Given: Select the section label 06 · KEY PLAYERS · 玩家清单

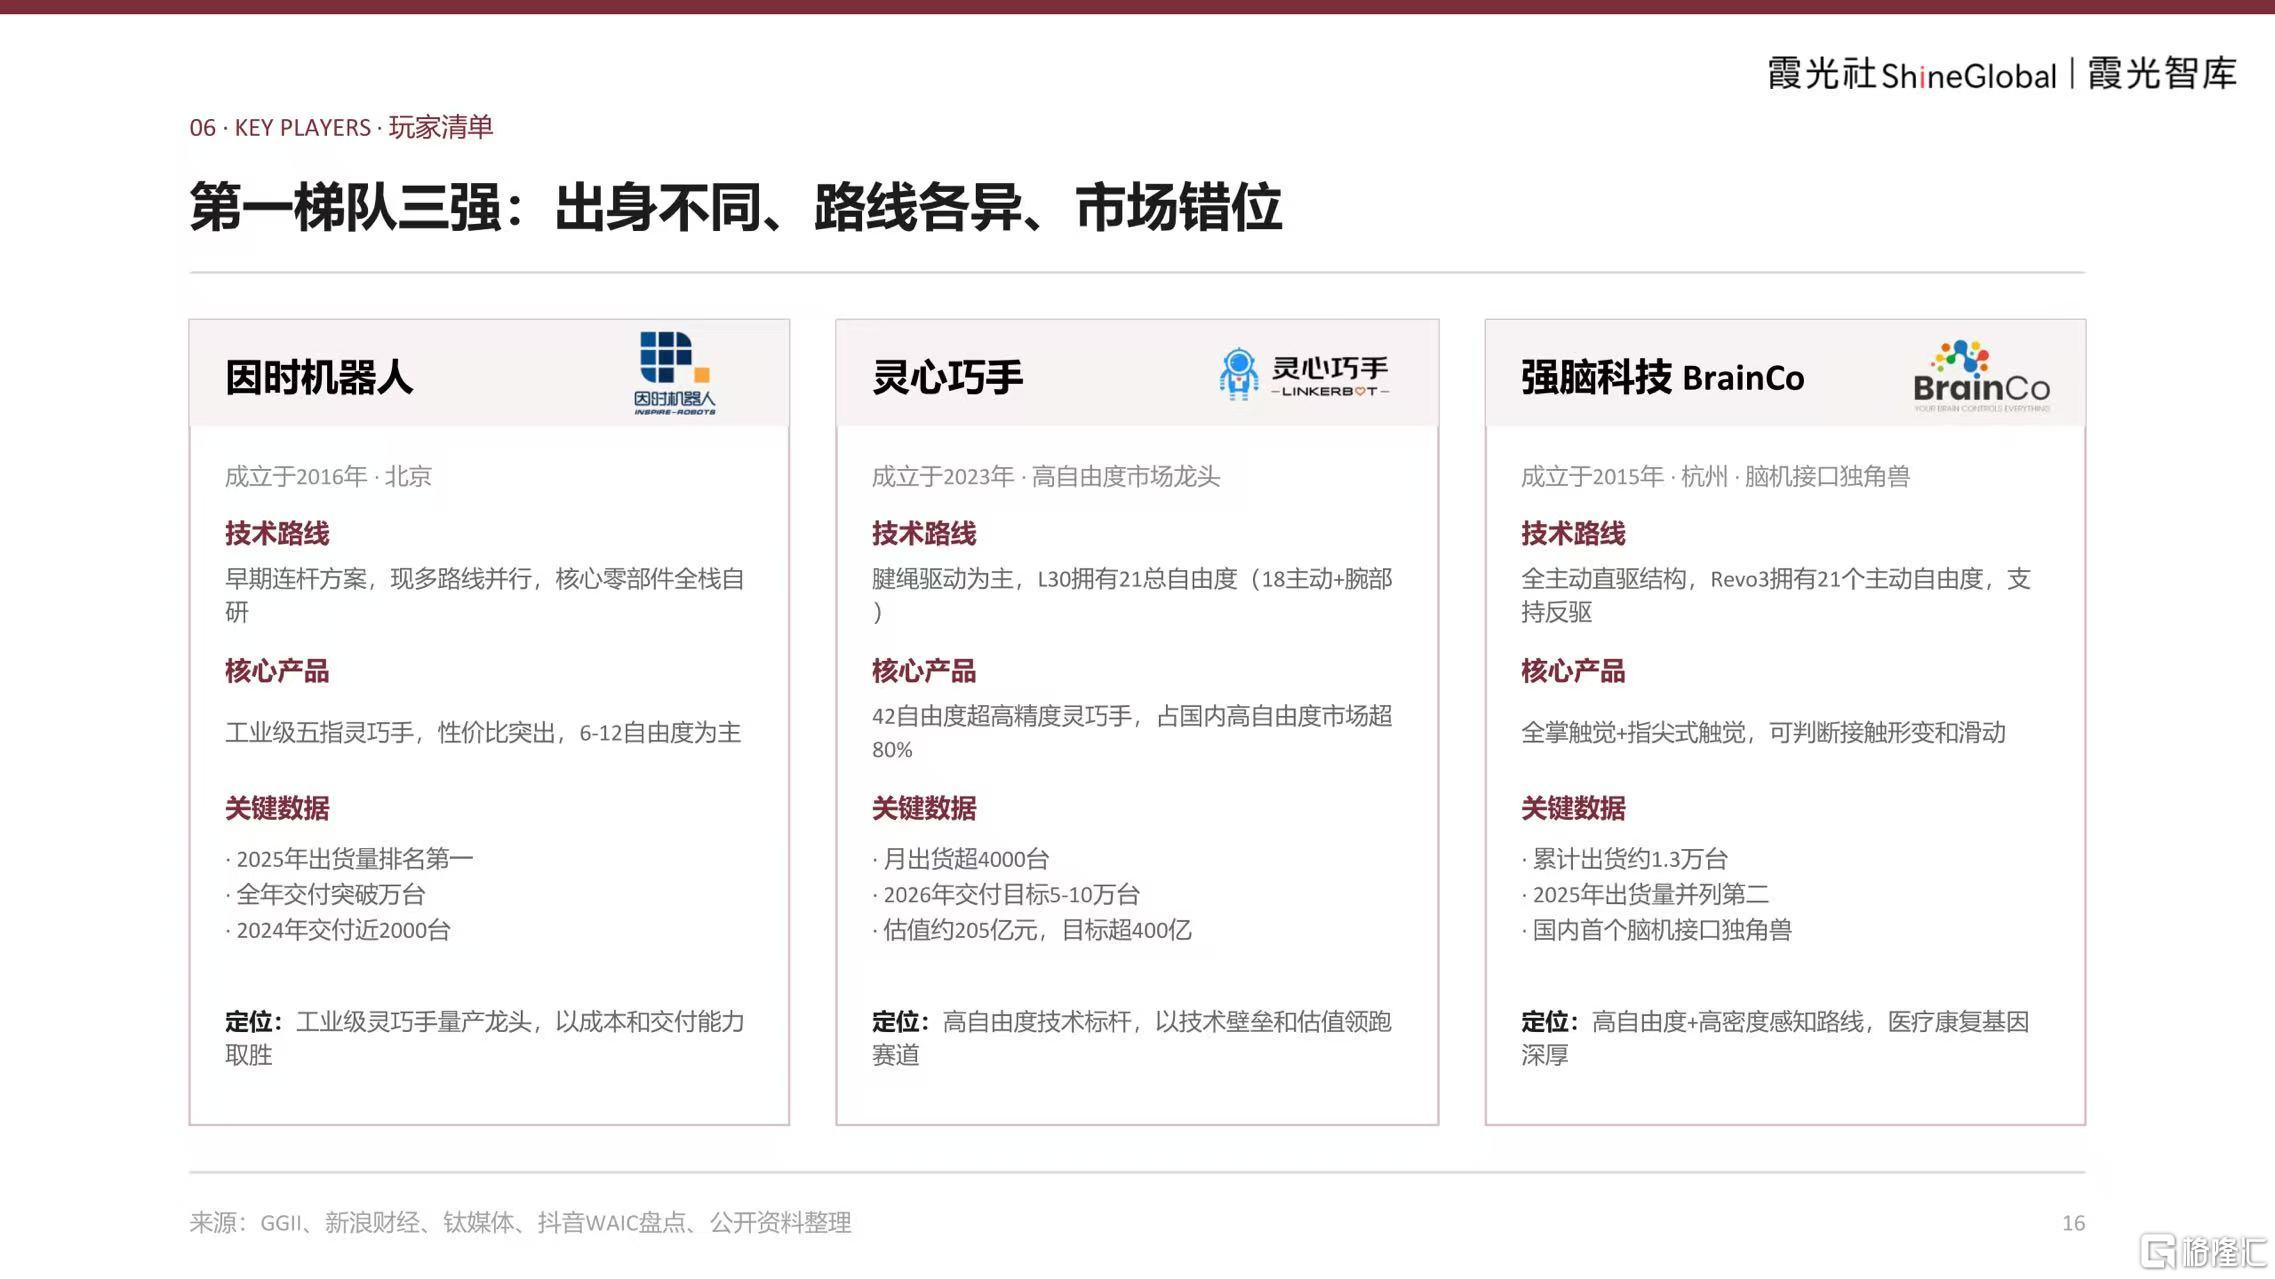Looking at the screenshot, I should point(341,128).
